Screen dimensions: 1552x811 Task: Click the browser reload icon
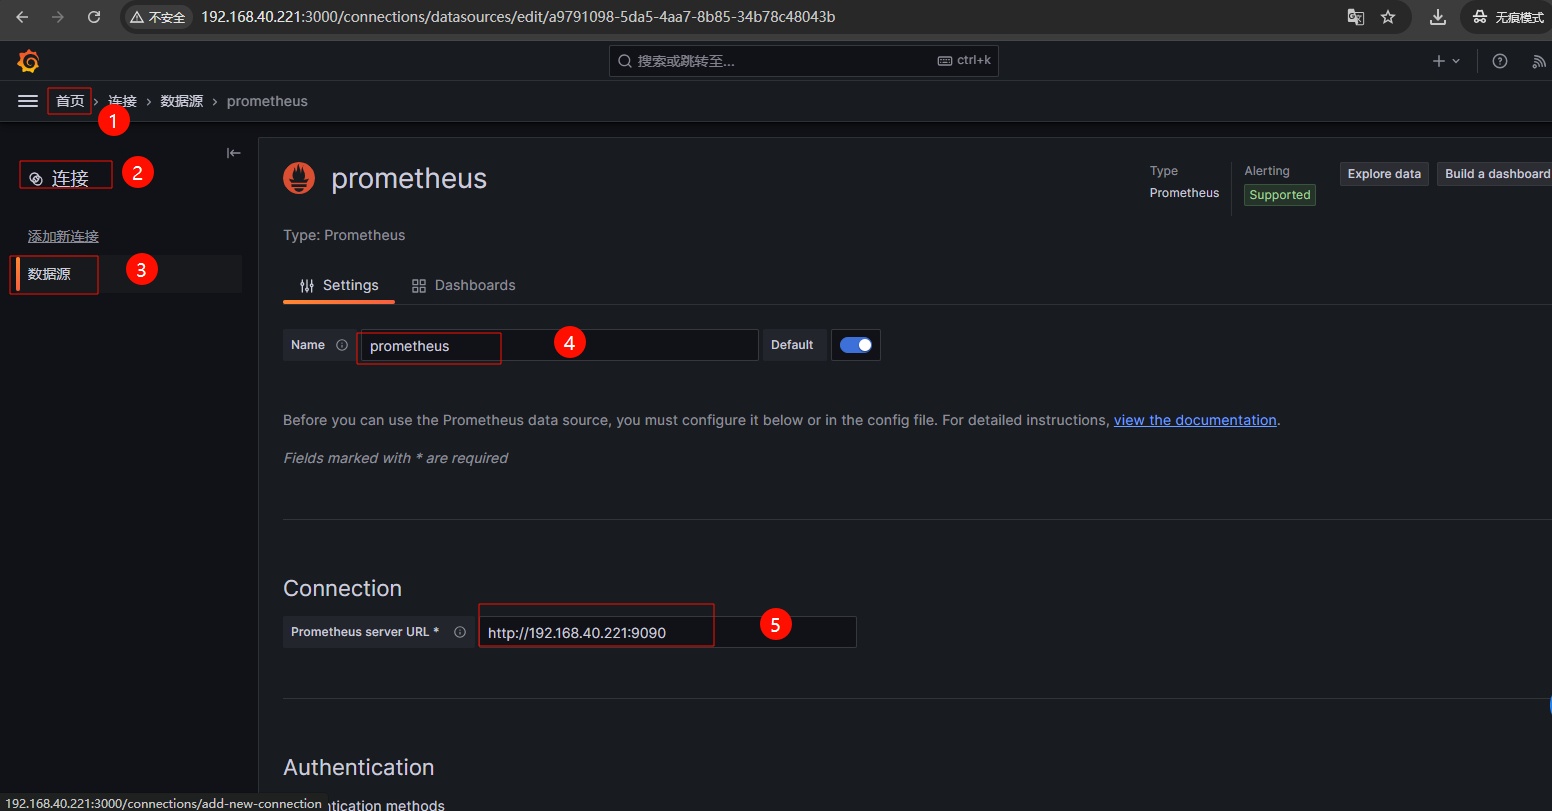pyautogui.click(x=94, y=17)
